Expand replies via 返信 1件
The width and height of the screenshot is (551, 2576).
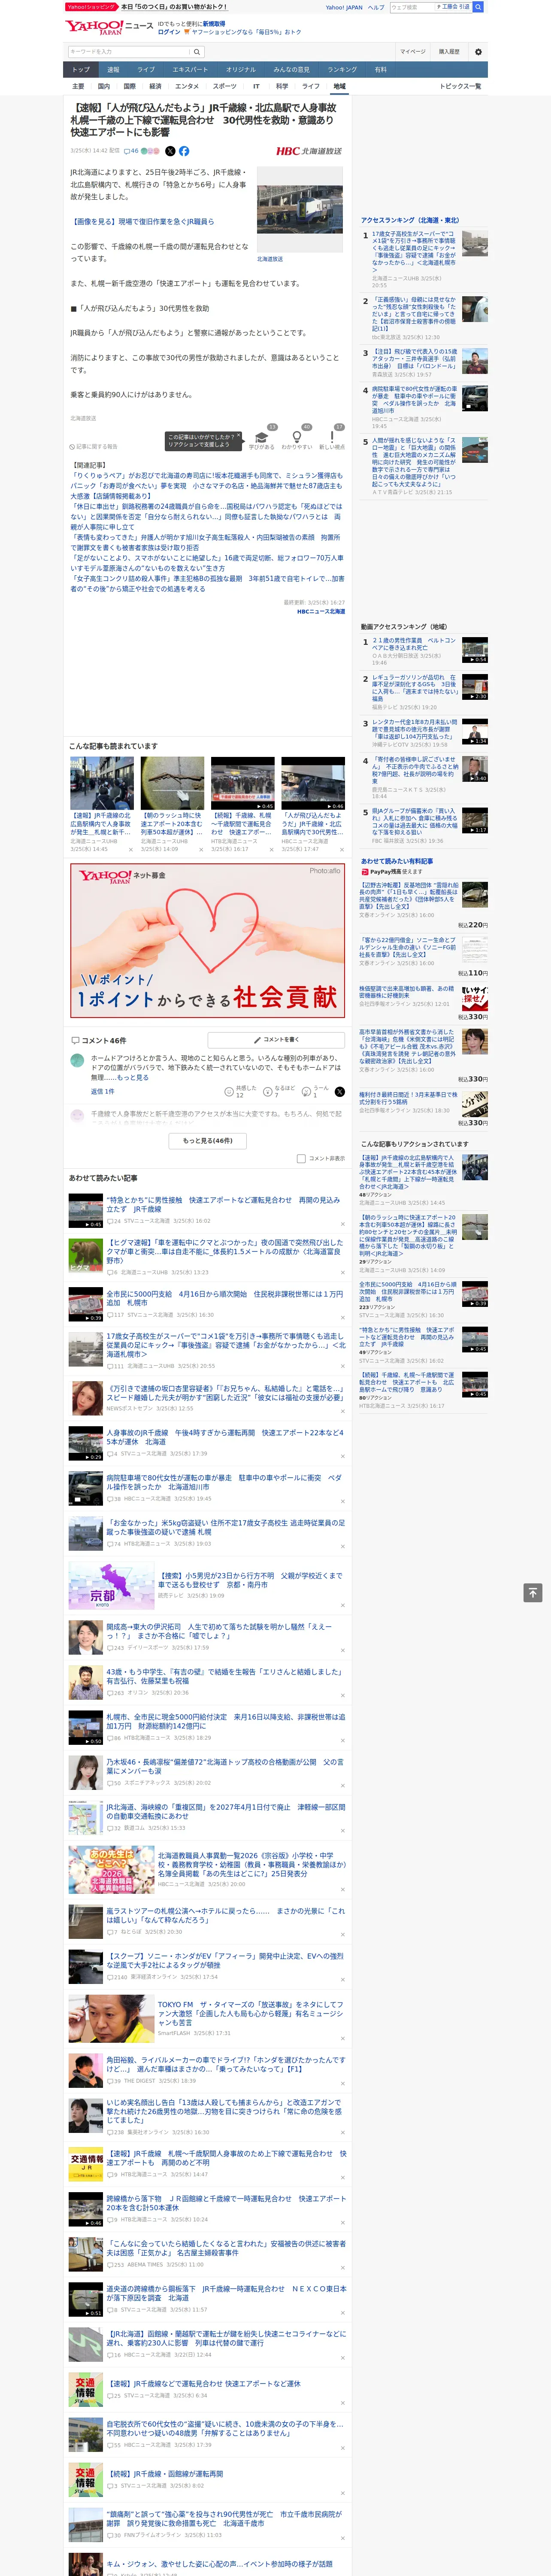(103, 1091)
